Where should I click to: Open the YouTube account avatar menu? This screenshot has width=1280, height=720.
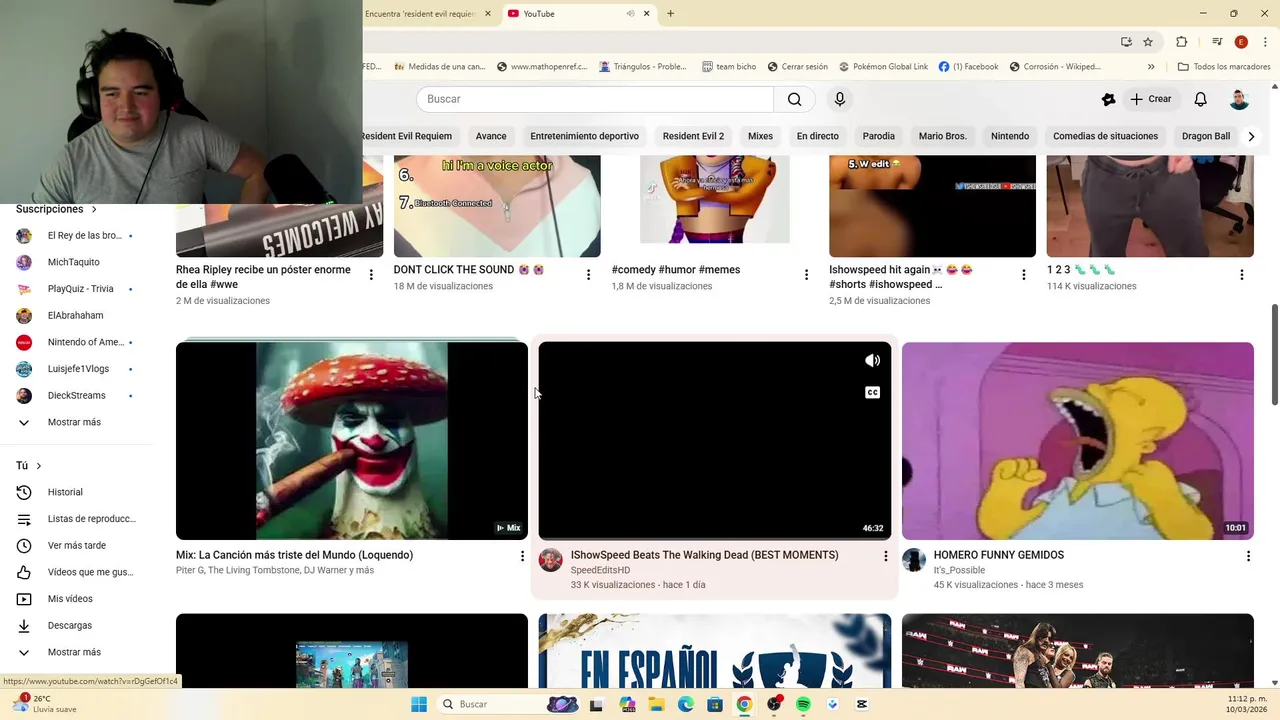coord(1239,99)
